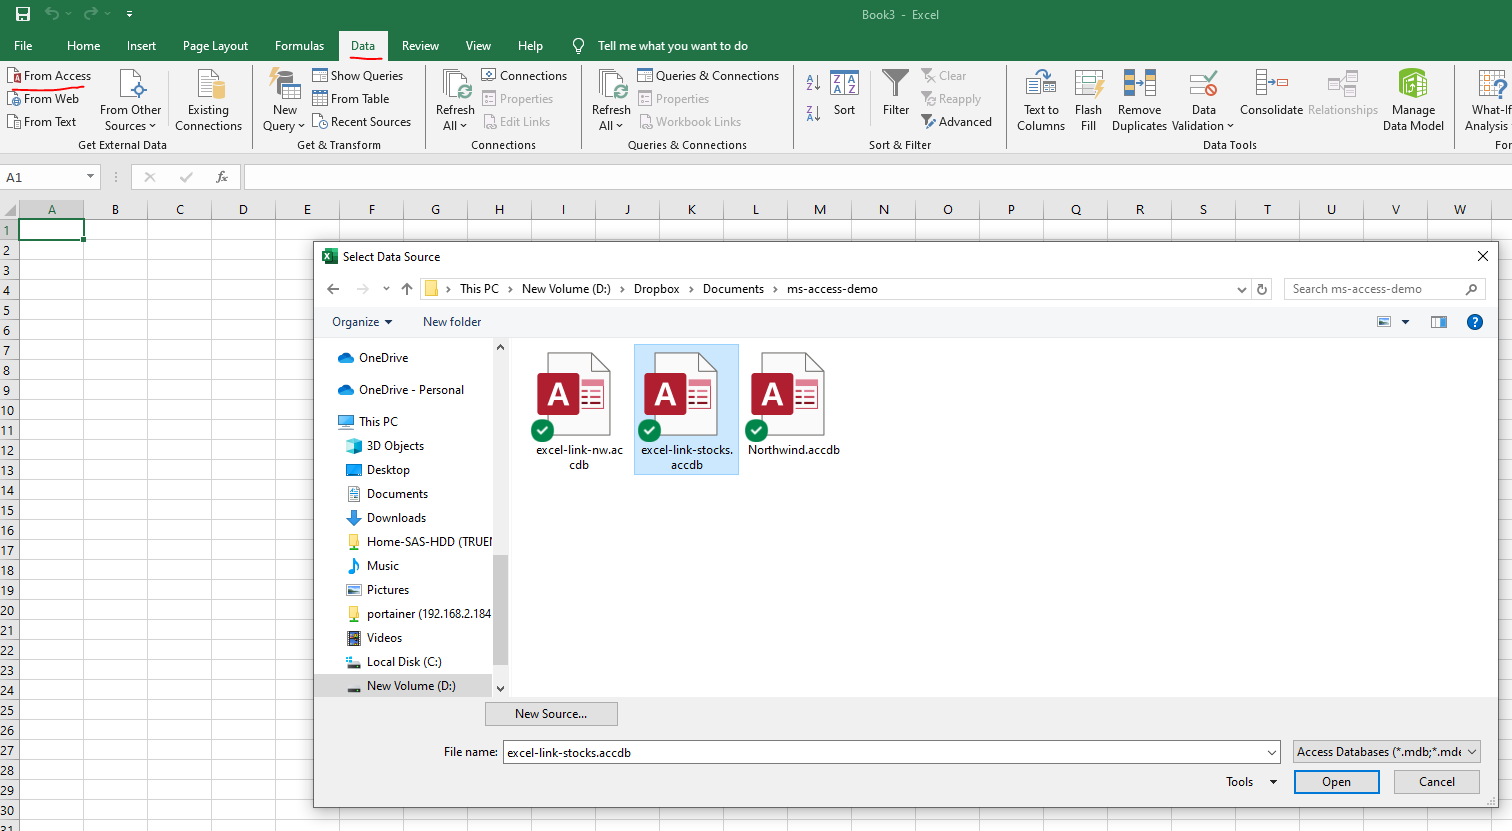Open the Access Databases file type dropdown
This screenshot has height=831, width=1512.
point(1386,752)
